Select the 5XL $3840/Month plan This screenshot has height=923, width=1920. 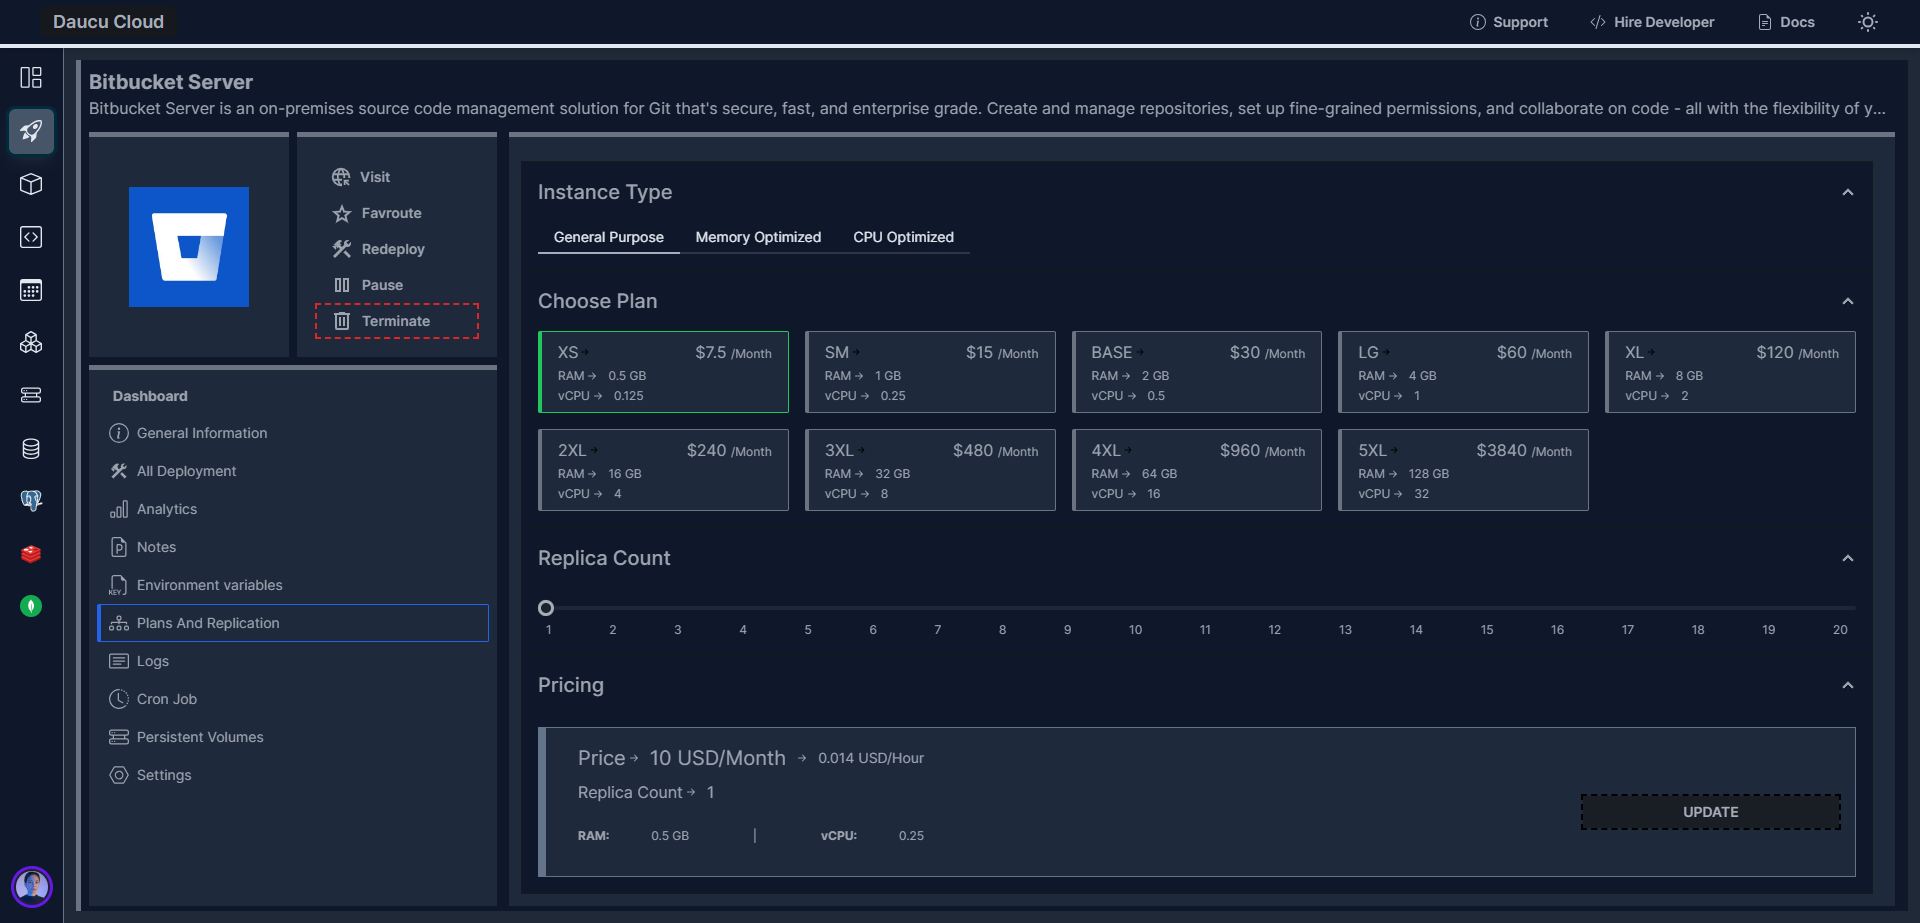tap(1464, 470)
